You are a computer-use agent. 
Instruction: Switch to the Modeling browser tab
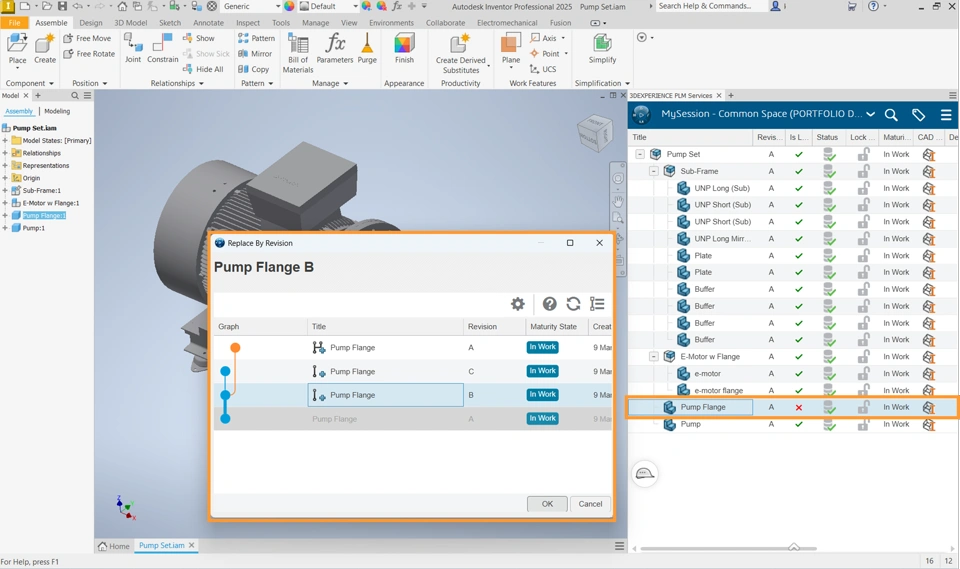click(x=57, y=111)
